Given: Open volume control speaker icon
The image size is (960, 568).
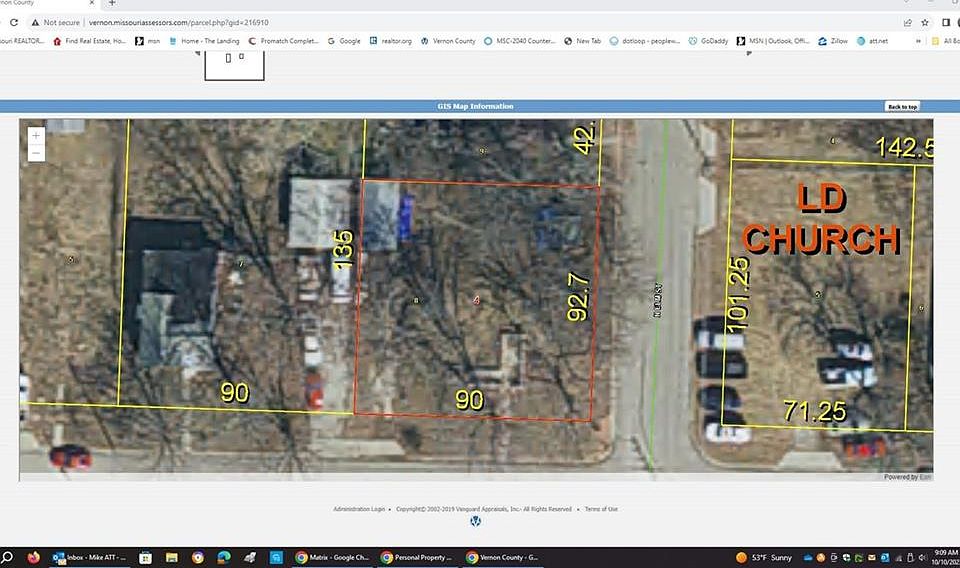Looking at the screenshot, I should [x=922, y=558].
